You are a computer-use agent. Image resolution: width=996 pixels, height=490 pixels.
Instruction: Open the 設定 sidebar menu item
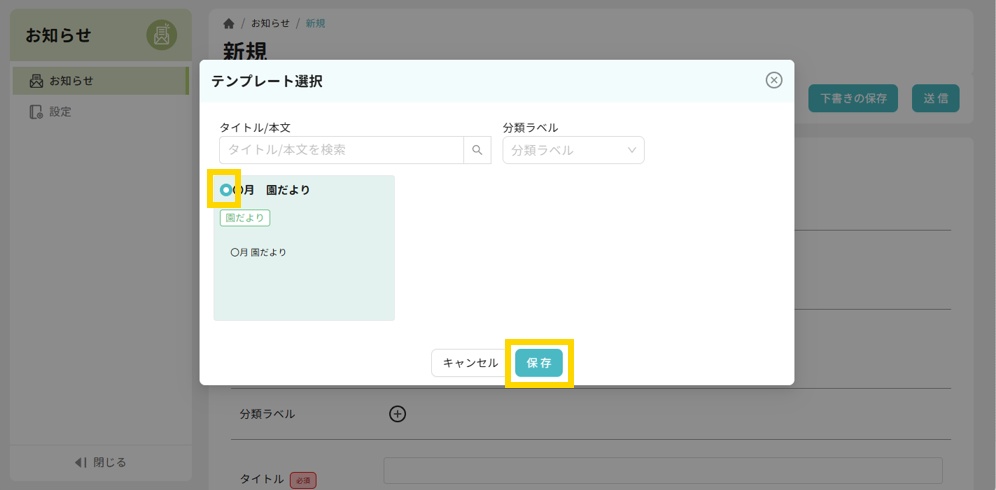coord(60,112)
